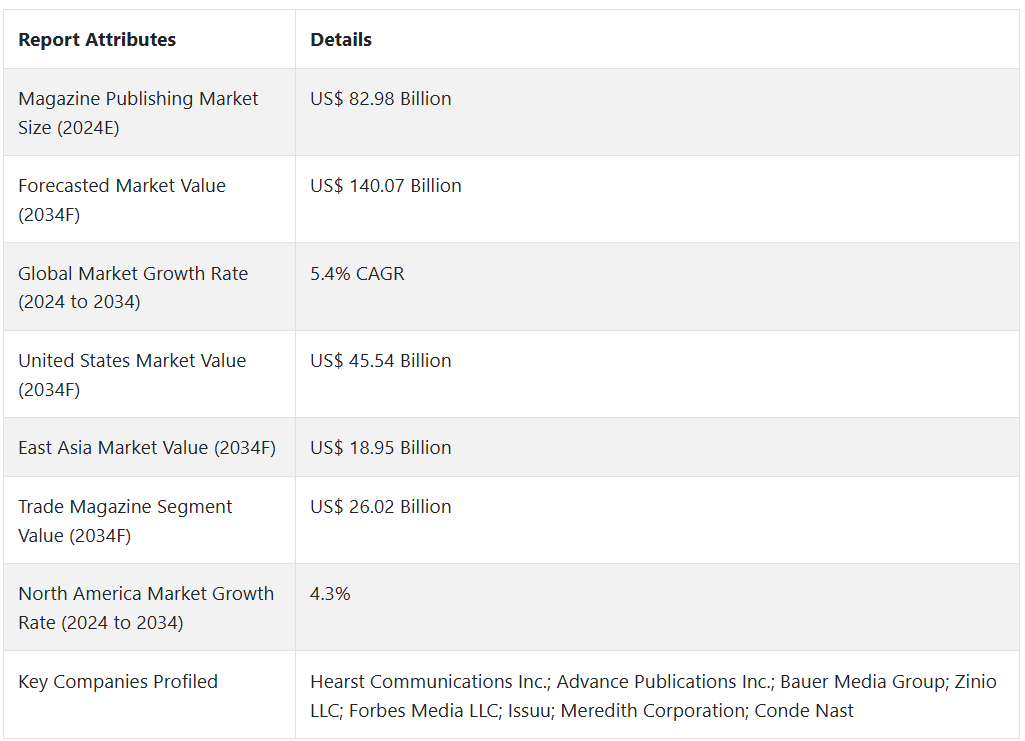Click the 4.3% growth rate value
The width and height of the screenshot is (1025, 741).
[331, 594]
